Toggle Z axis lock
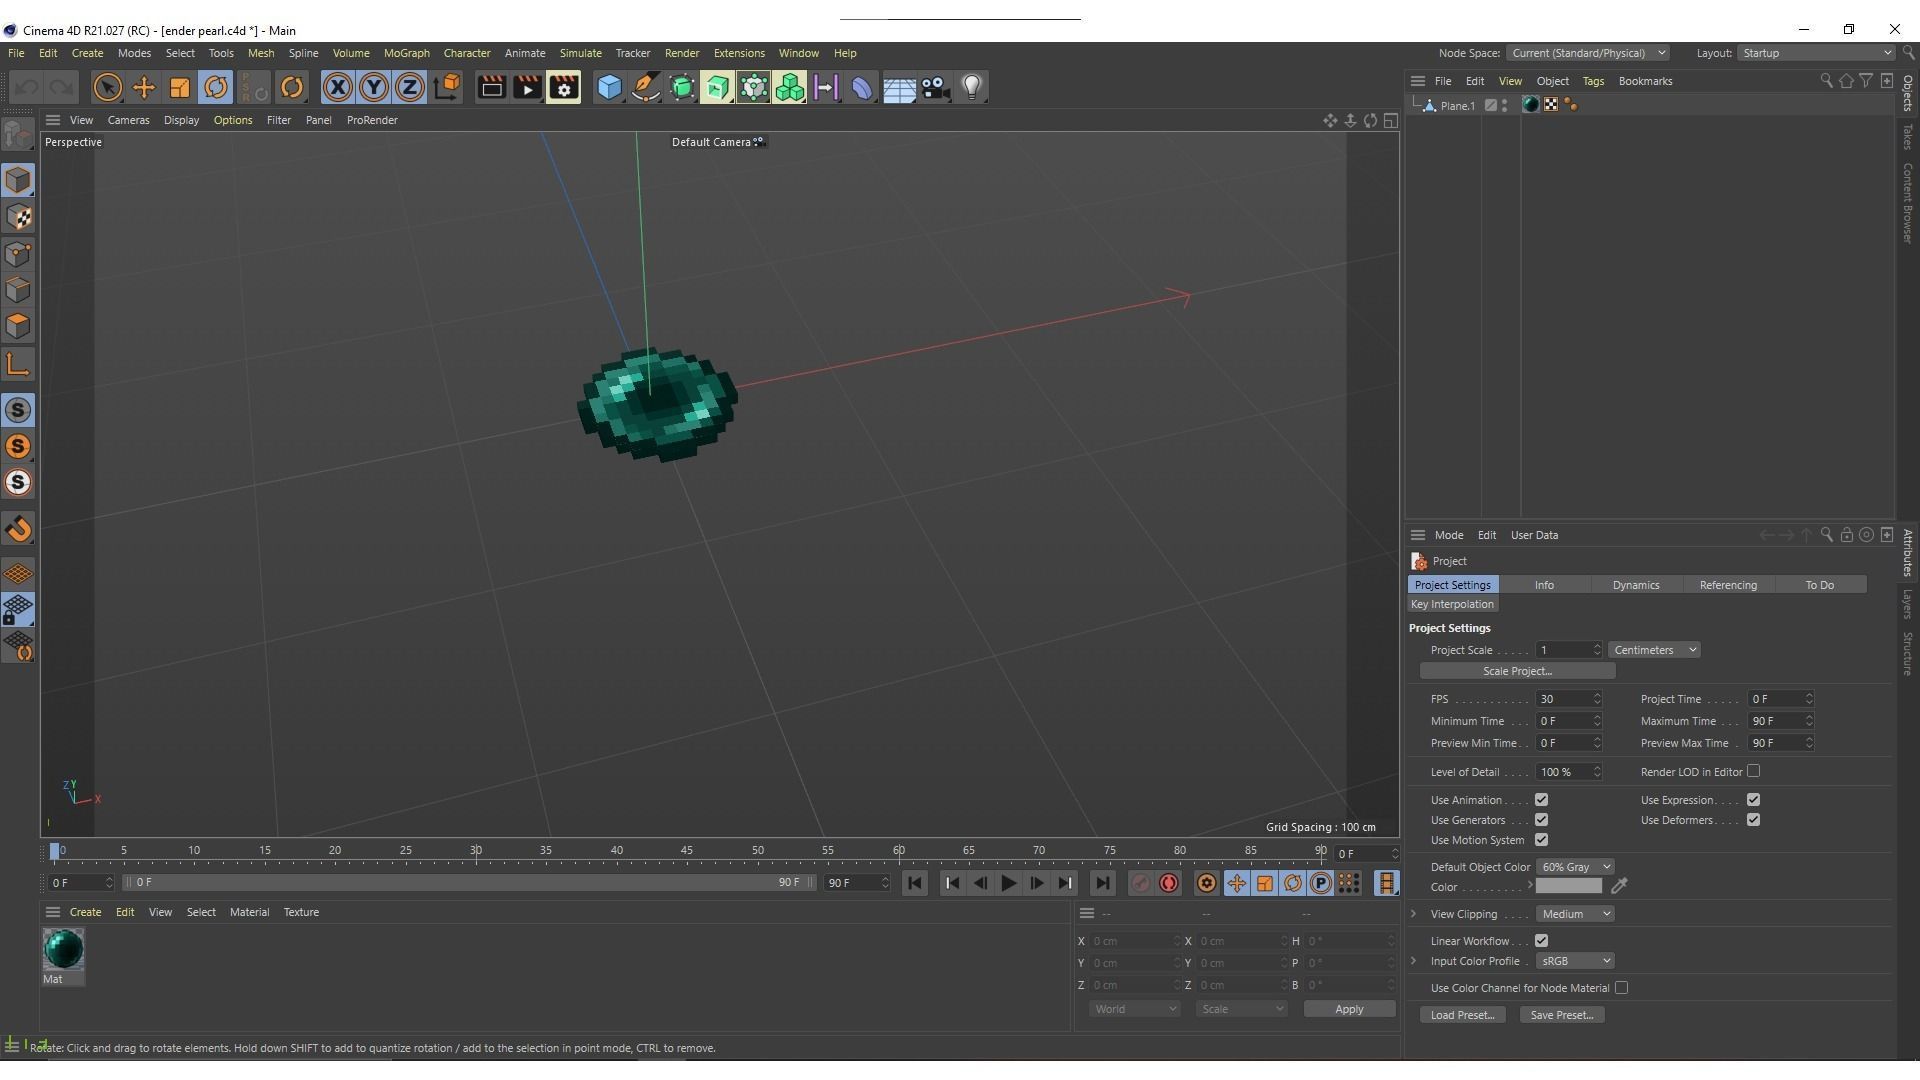1920x1080 pixels. 410,88
